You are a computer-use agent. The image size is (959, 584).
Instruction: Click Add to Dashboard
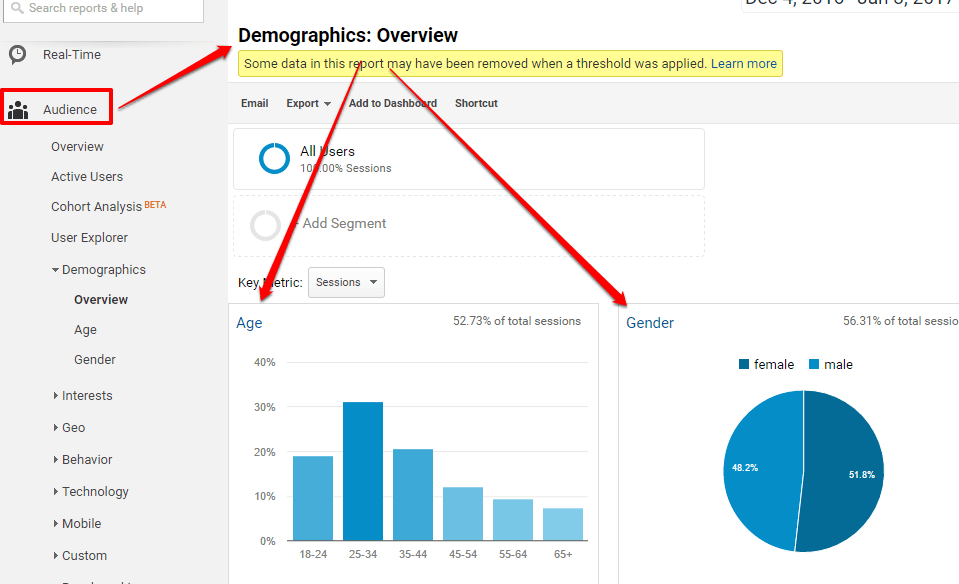(x=393, y=103)
